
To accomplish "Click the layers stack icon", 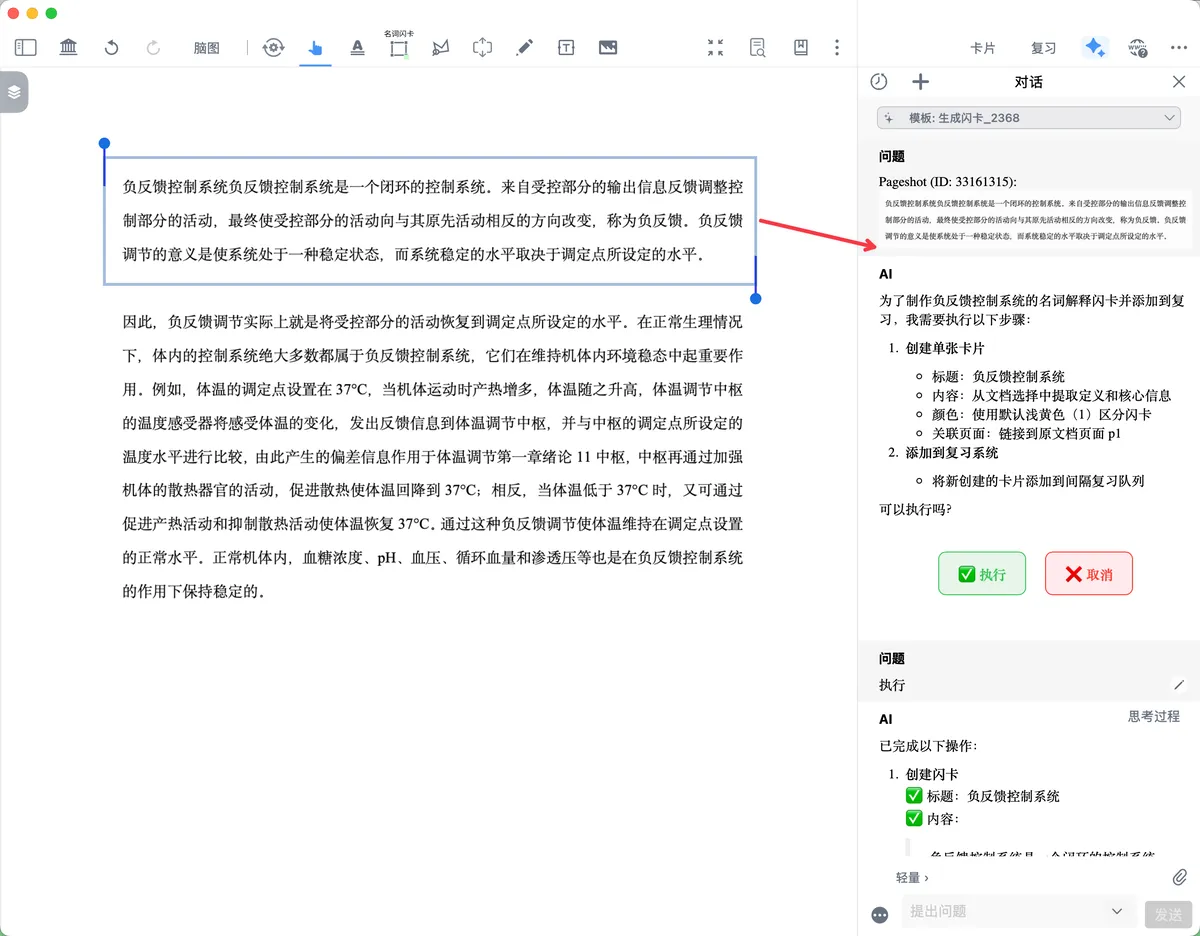I will 14,92.
